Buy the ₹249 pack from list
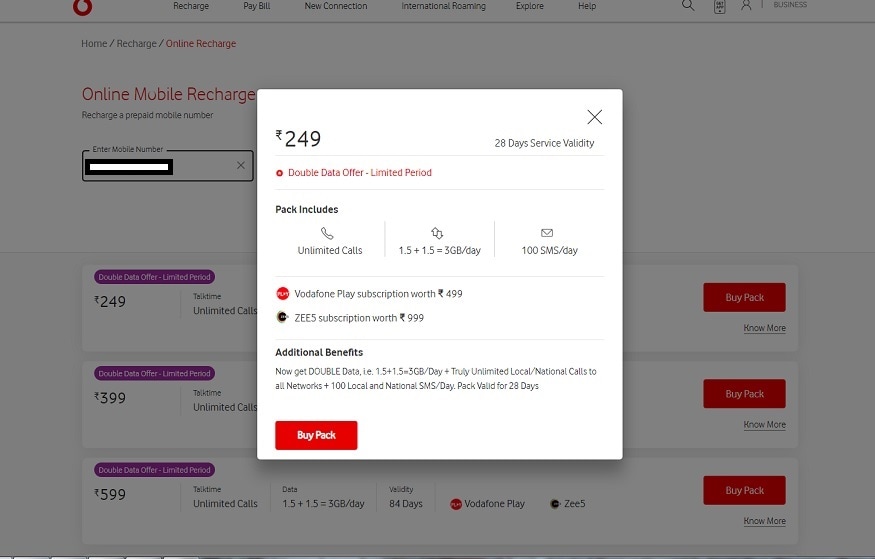 coord(744,297)
